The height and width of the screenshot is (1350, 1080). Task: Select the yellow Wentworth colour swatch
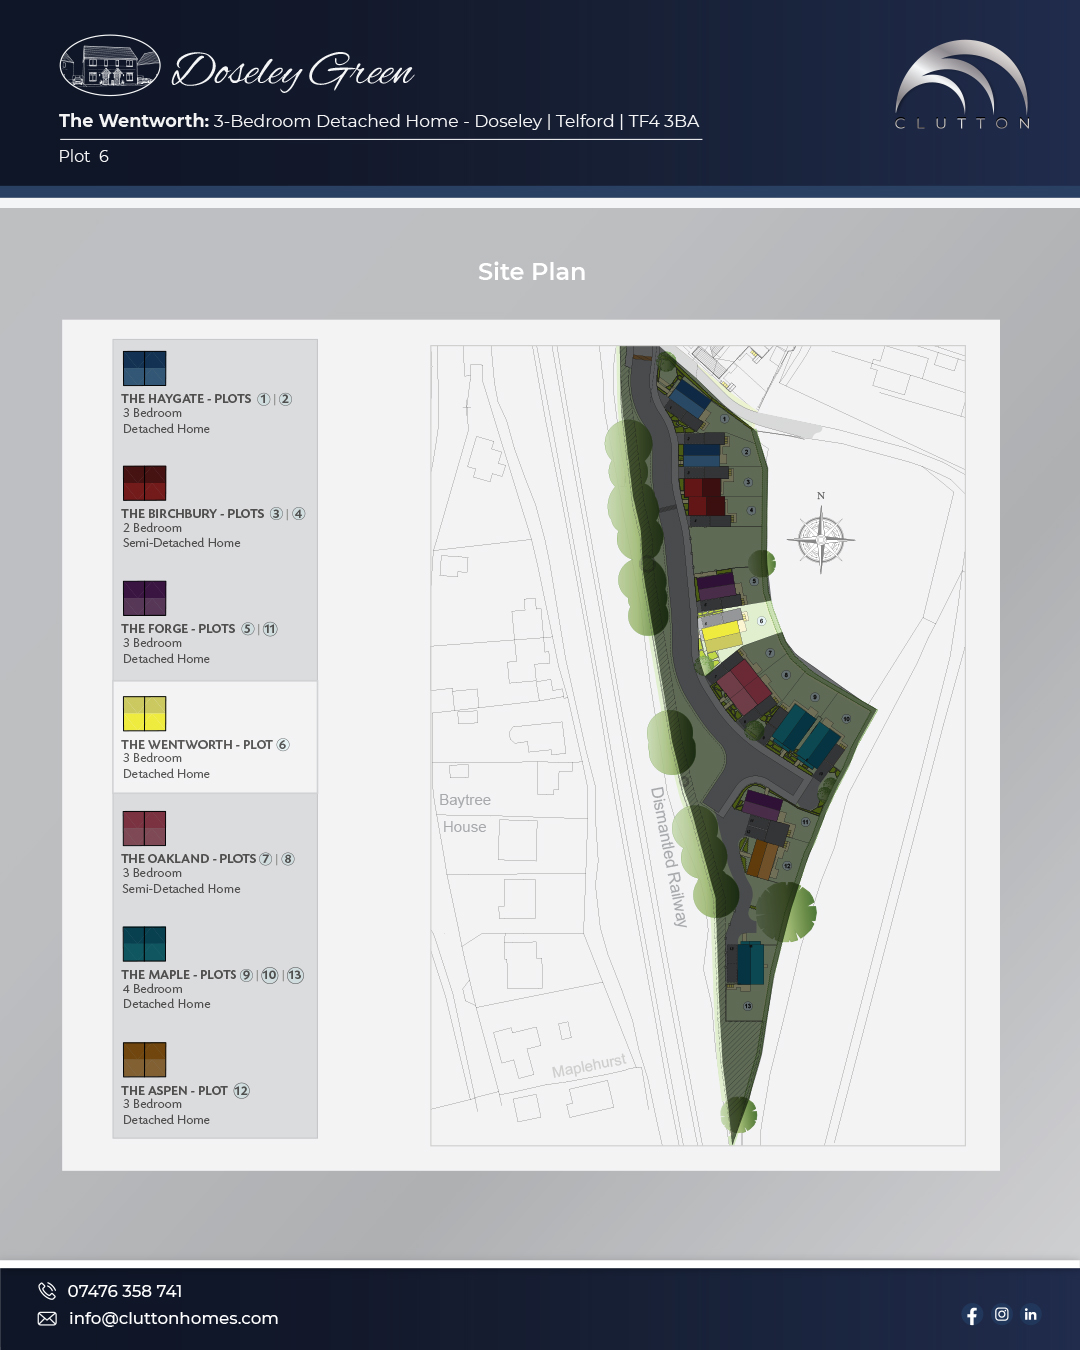click(145, 714)
